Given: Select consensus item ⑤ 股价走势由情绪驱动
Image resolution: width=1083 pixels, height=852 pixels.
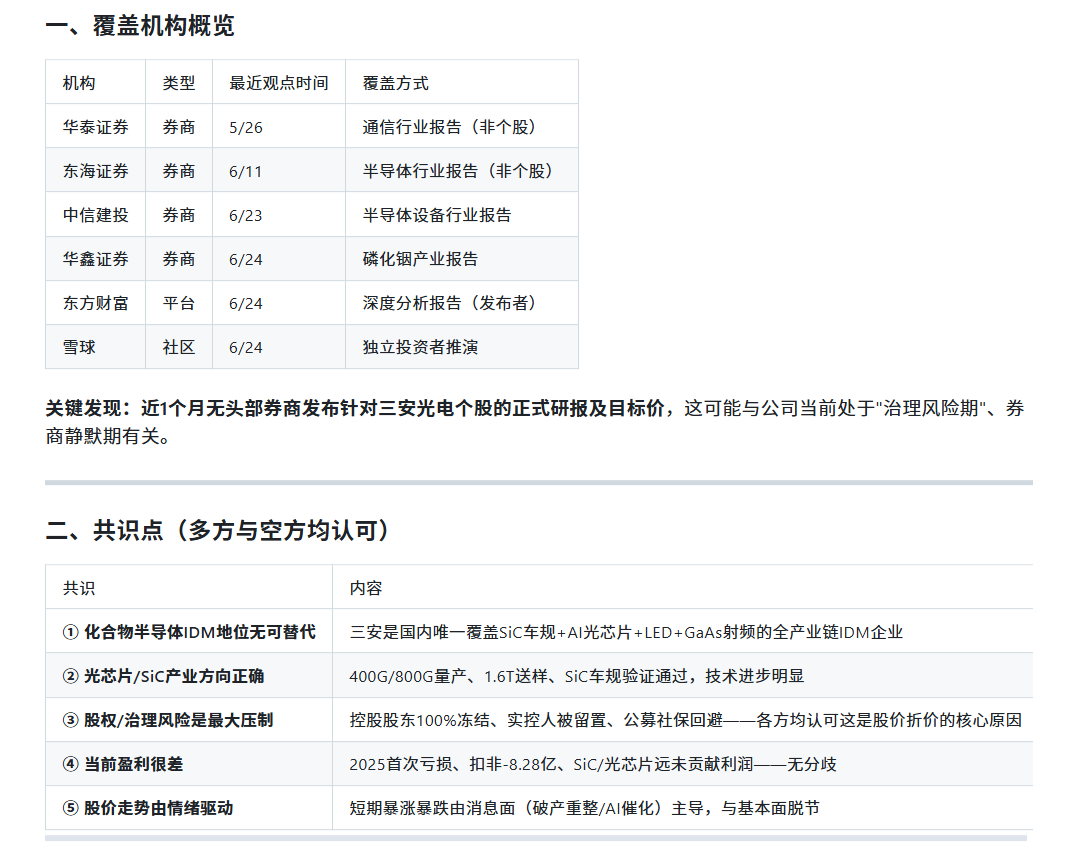Looking at the screenshot, I should click(x=148, y=808).
